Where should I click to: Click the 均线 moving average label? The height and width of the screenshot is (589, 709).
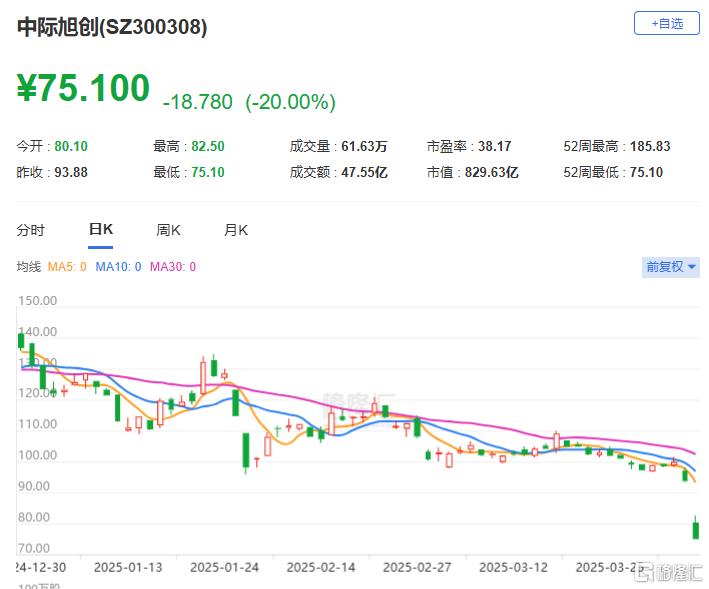coord(29,267)
